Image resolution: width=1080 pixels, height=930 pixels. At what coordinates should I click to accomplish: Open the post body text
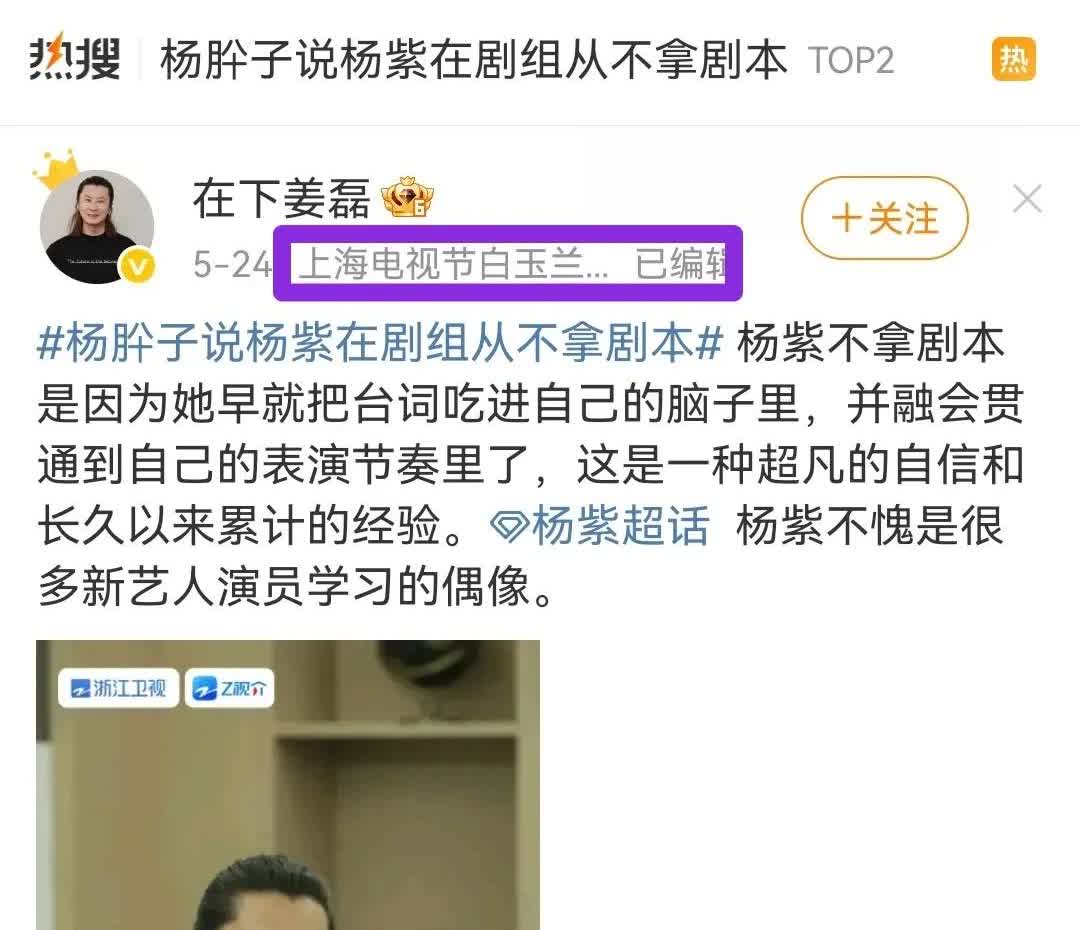pos(530,464)
